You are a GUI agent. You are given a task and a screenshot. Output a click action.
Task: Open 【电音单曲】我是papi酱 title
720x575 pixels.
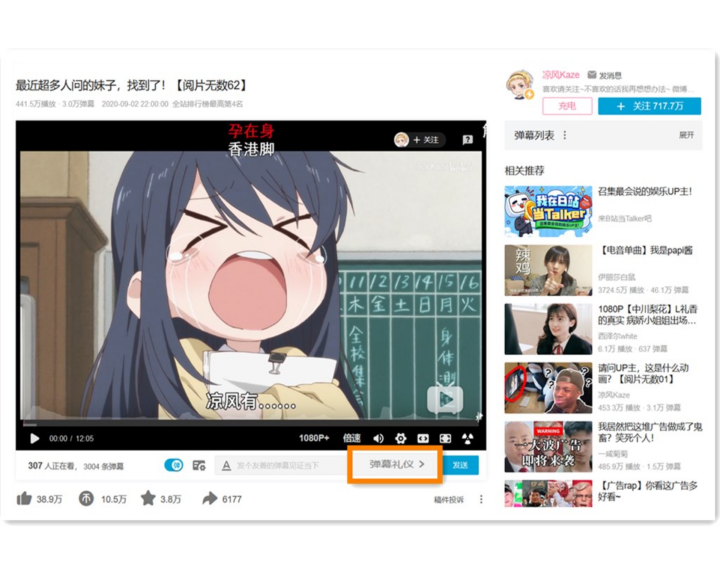(645, 250)
